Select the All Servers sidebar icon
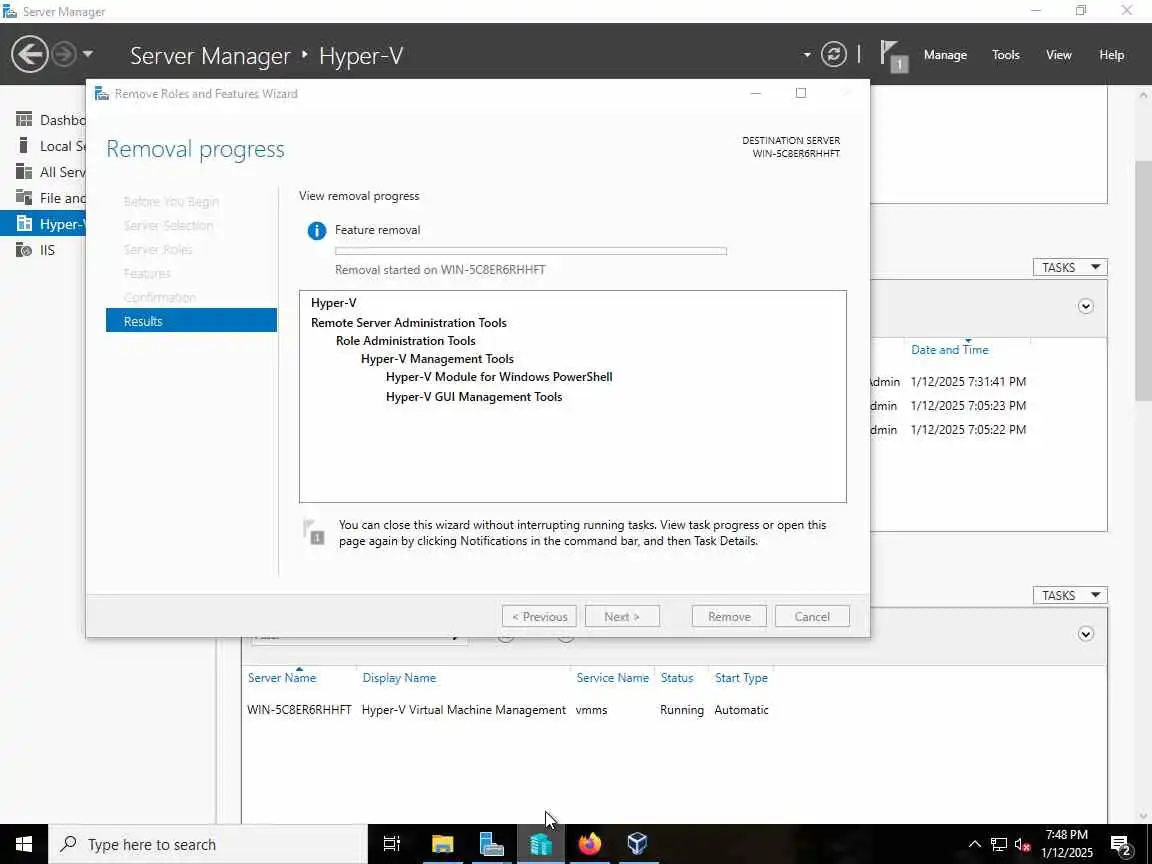1152x864 pixels. click(x=24, y=172)
